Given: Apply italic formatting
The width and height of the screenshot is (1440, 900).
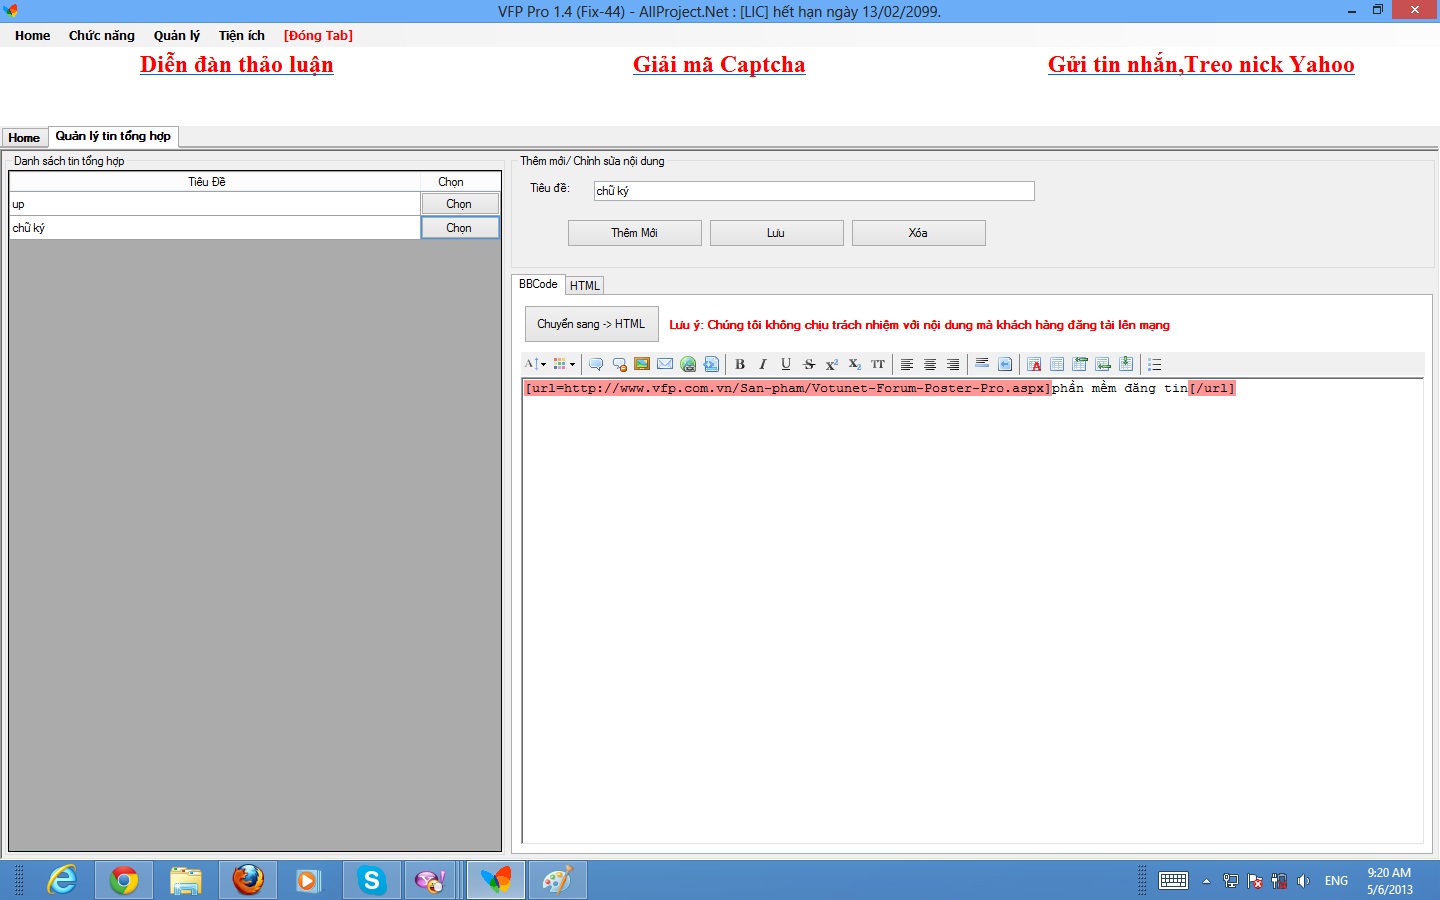Looking at the screenshot, I should 763,364.
